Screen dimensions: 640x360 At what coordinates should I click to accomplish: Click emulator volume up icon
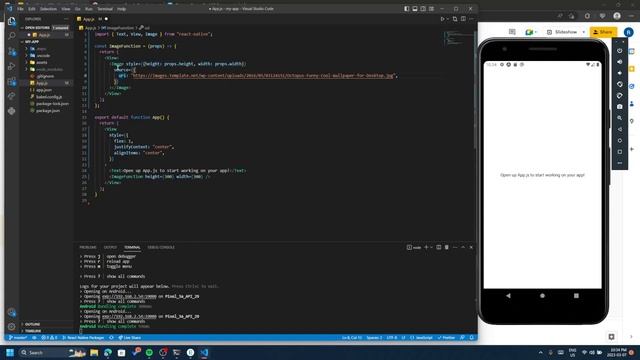[620, 62]
